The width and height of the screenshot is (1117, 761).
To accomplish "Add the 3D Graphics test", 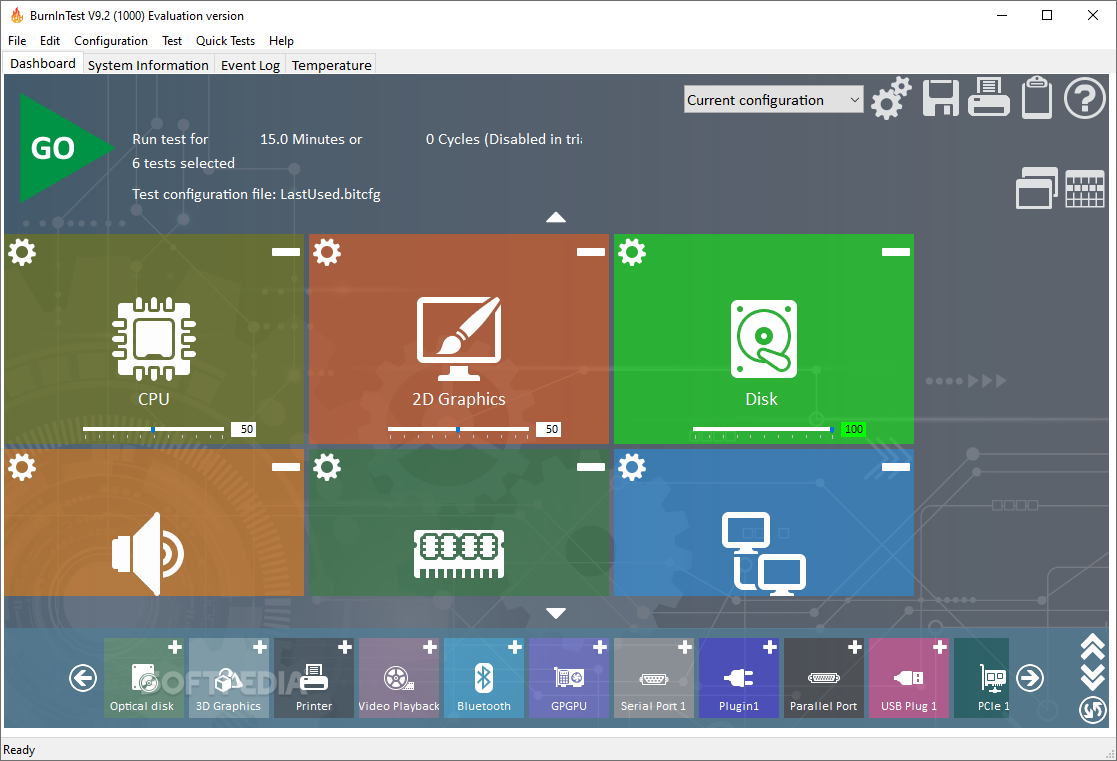I will (x=260, y=647).
